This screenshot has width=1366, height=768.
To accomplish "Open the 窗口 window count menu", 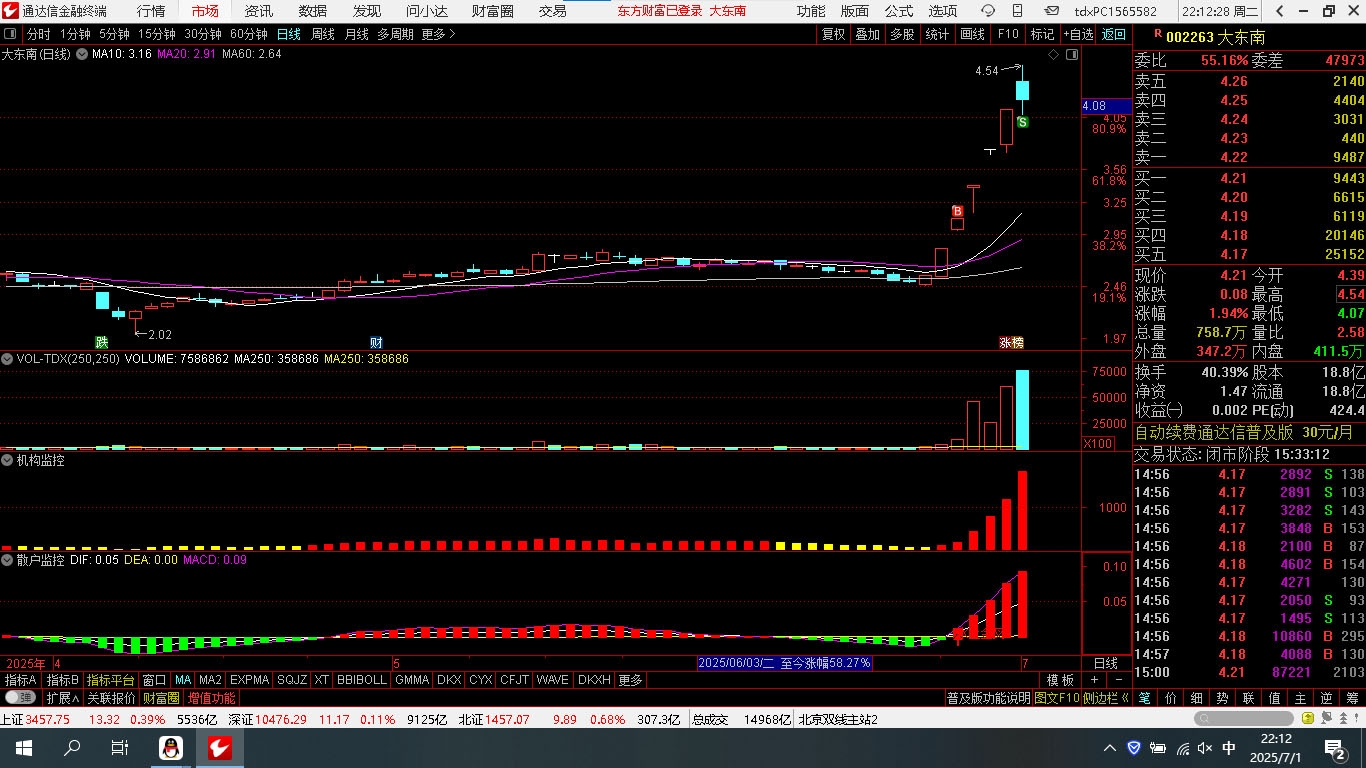I will 154,680.
